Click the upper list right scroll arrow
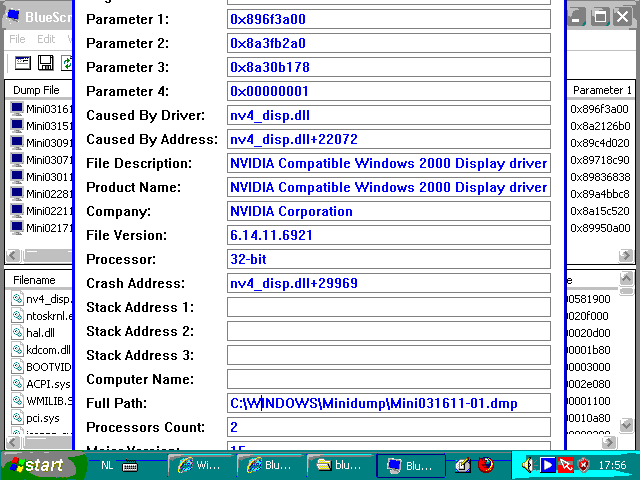This screenshot has height=480, width=640. click(x=626, y=256)
